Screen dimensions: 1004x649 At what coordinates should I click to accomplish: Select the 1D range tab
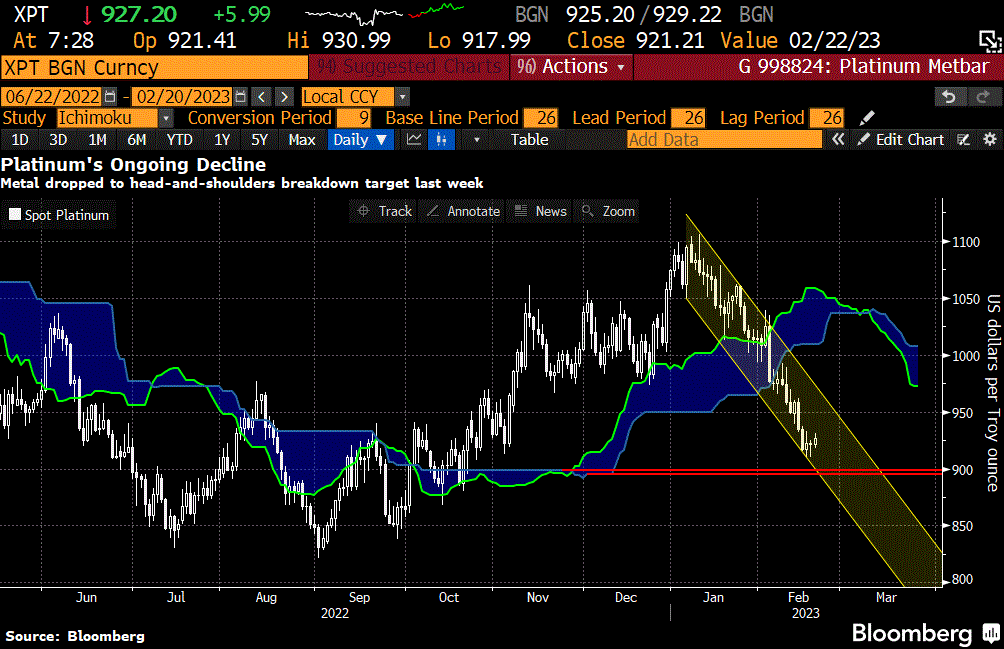tap(20, 140)
